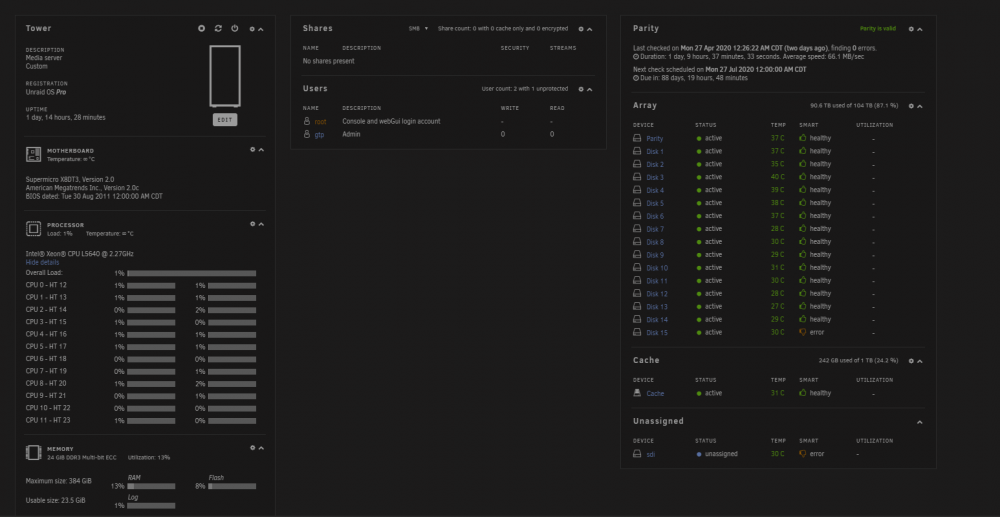This screenshot has width=1000, height=517.
Task: Open the sdi unassigned device link
Action: click(651, 455)
